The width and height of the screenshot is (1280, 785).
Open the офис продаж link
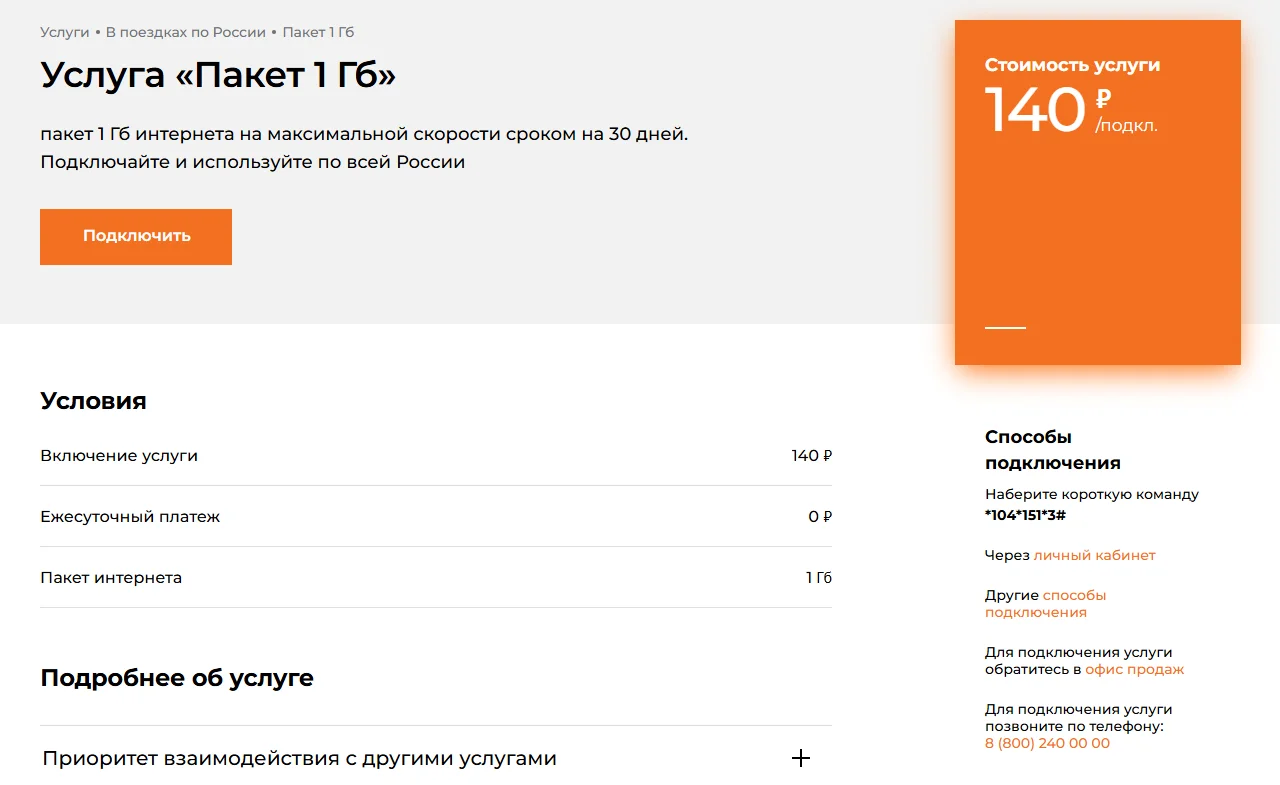[x=1134, y=669]
